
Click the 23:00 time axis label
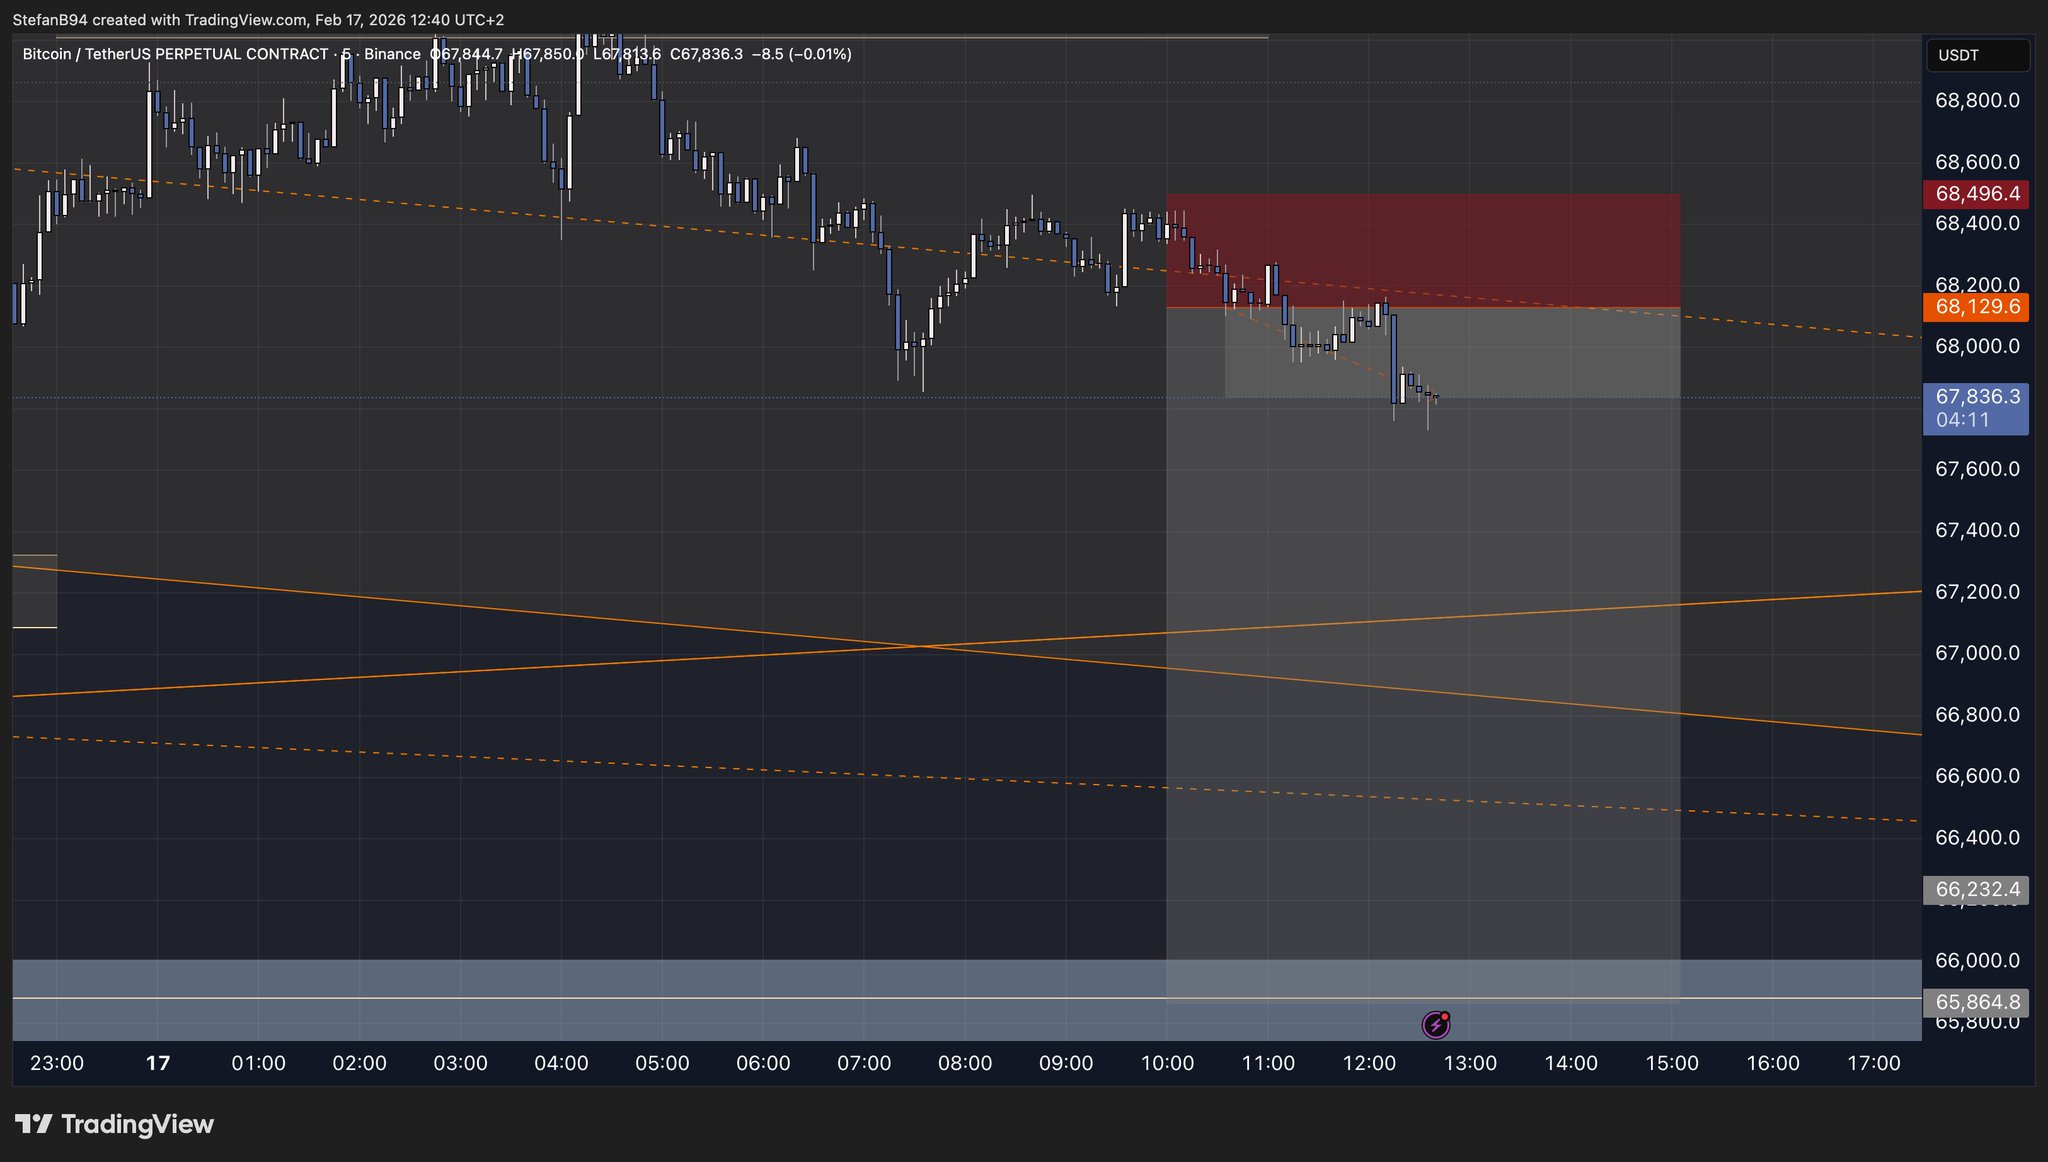57,1063
